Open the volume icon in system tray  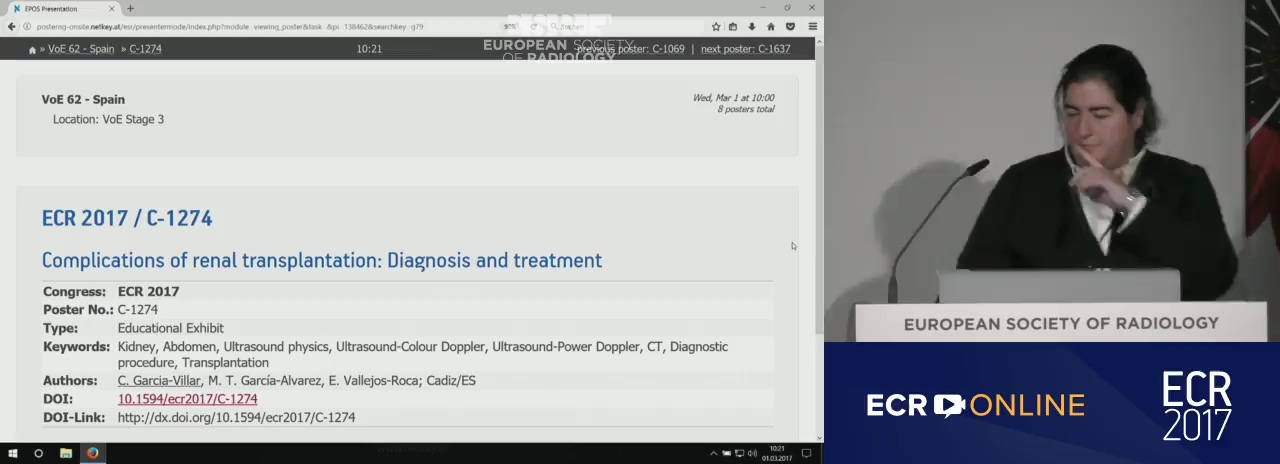point(752,453)
